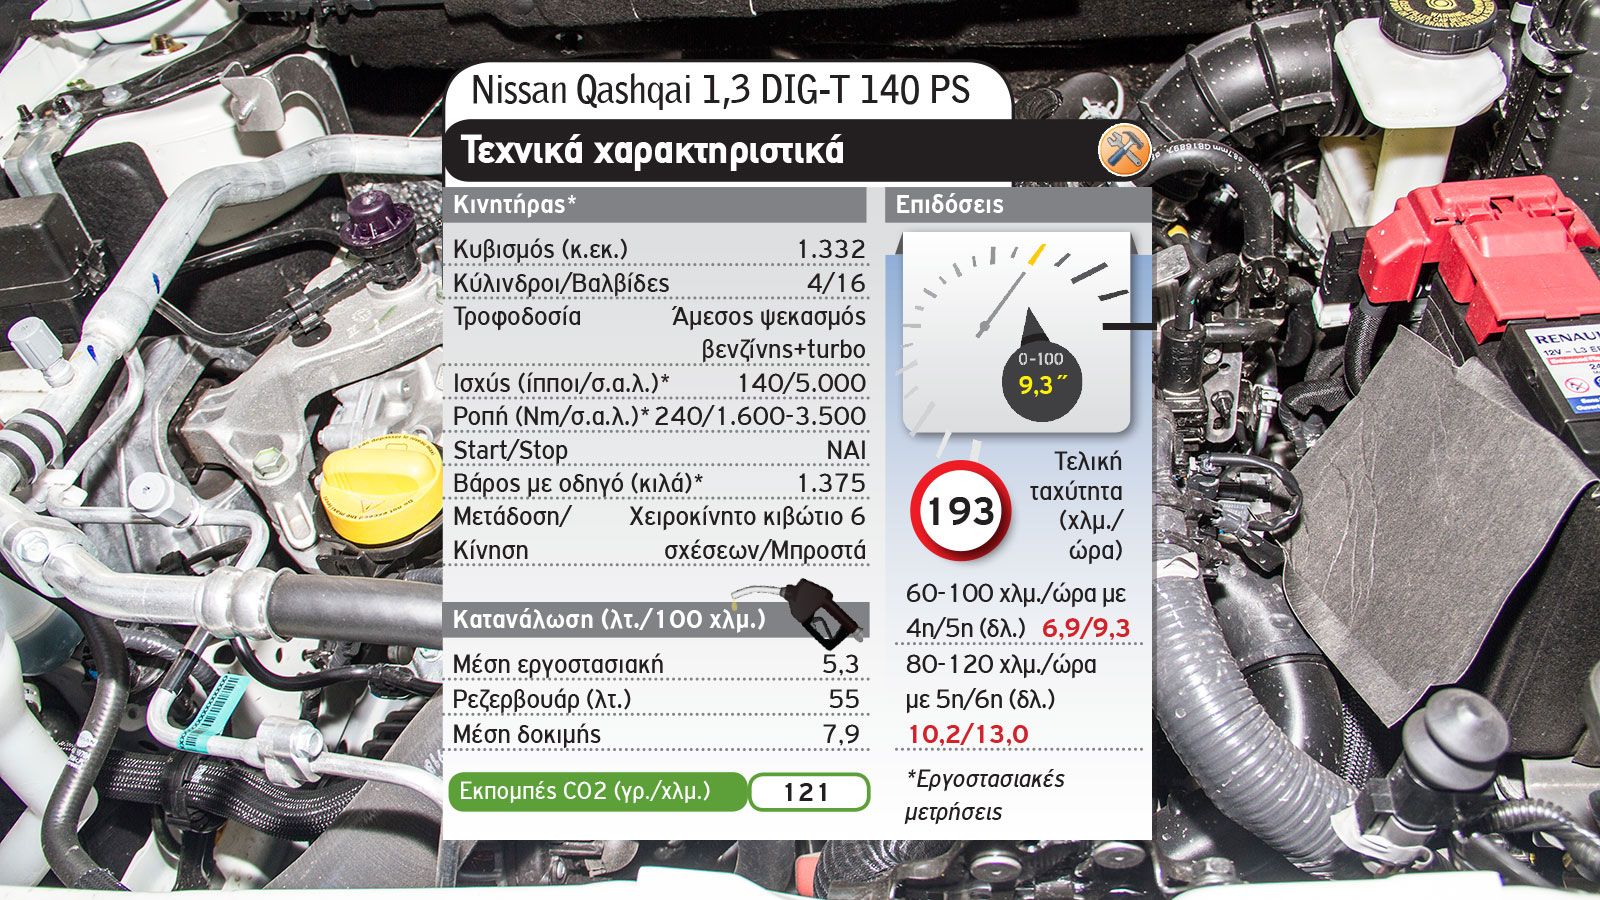Click the title Nissan Qashqai 1,3 DIG-T 140 PS

coord(720,90)
